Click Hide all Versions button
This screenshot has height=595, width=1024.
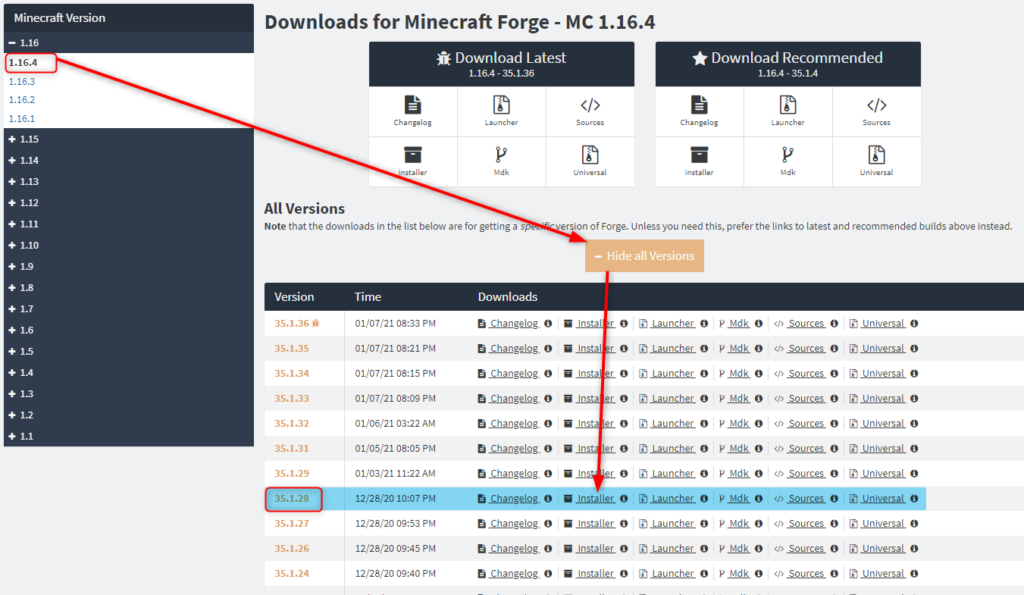645,256
